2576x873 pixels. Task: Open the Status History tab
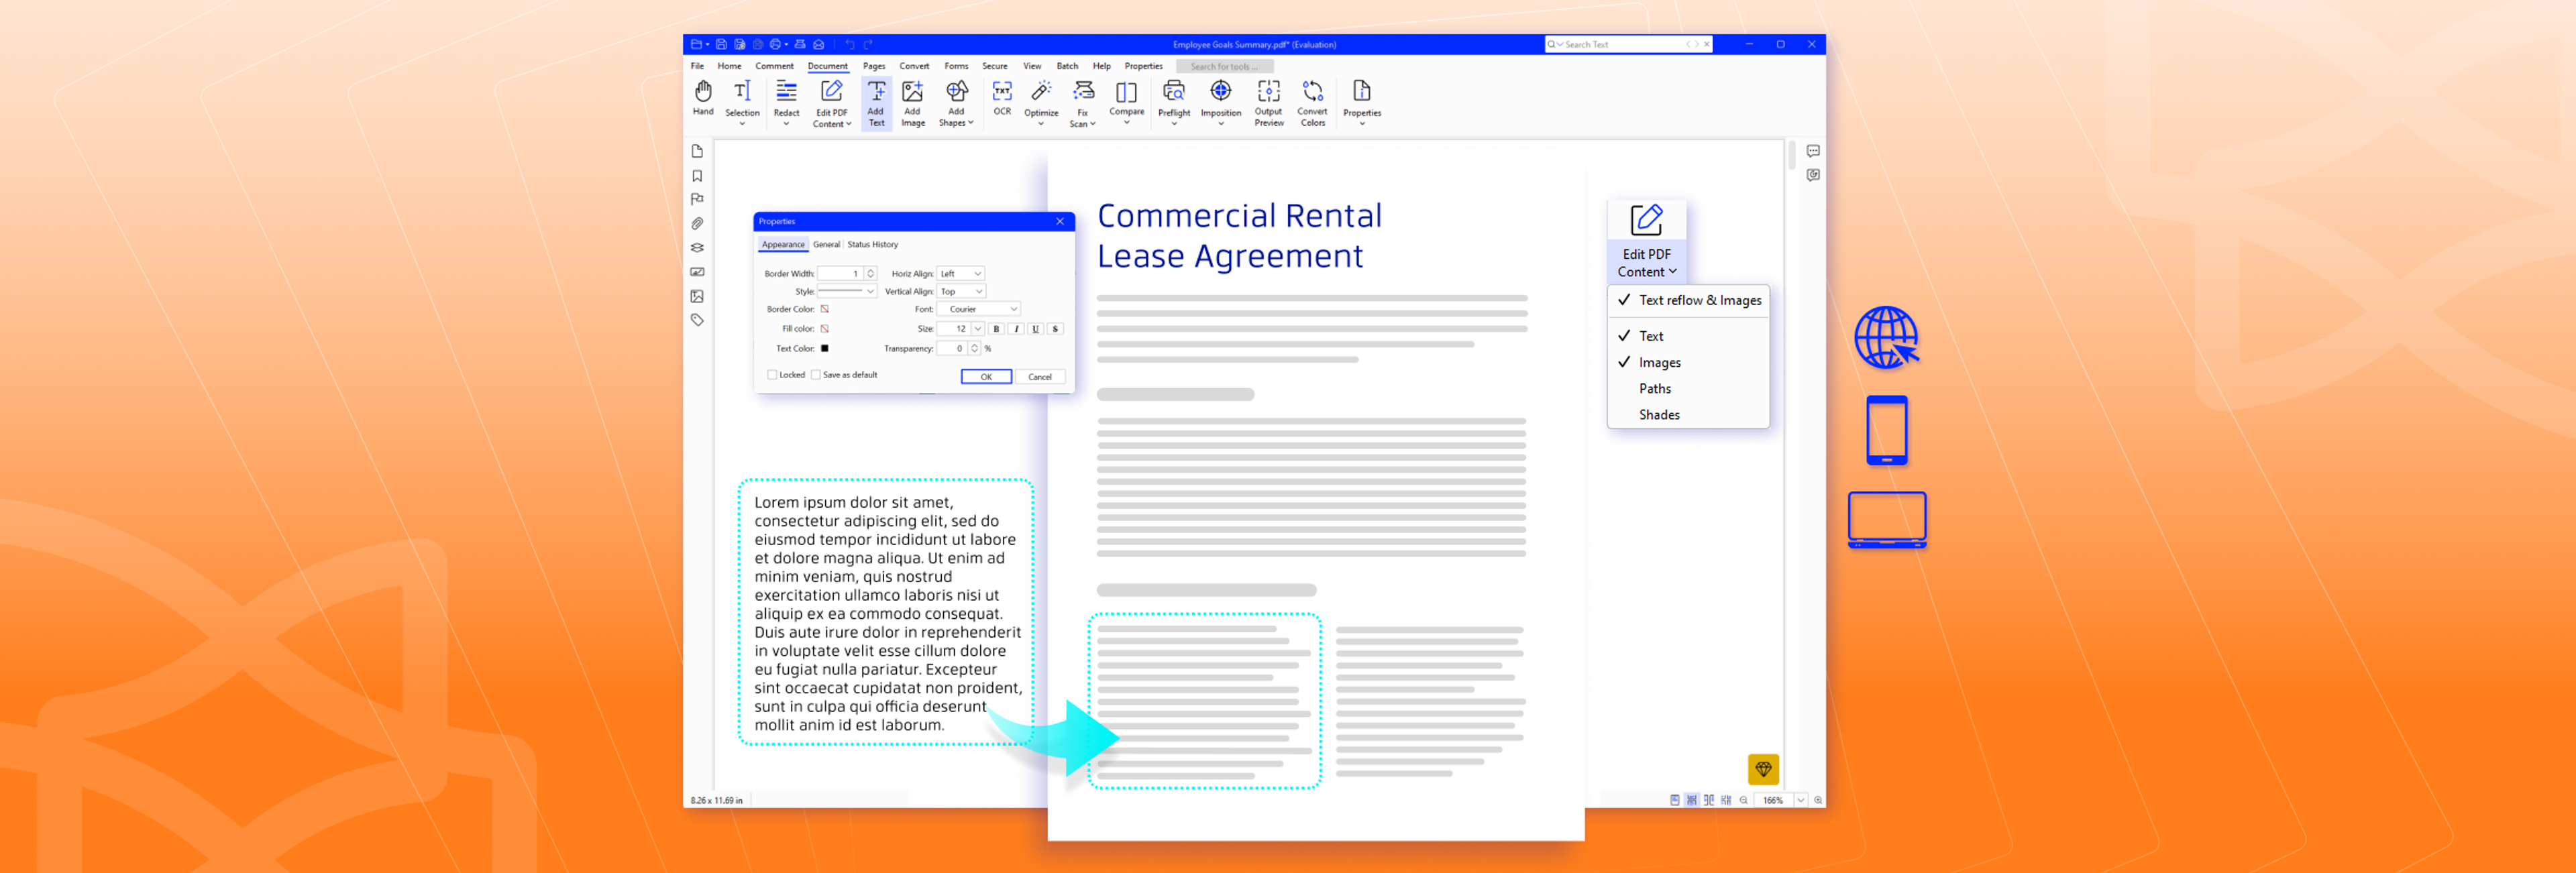(872, 244)
